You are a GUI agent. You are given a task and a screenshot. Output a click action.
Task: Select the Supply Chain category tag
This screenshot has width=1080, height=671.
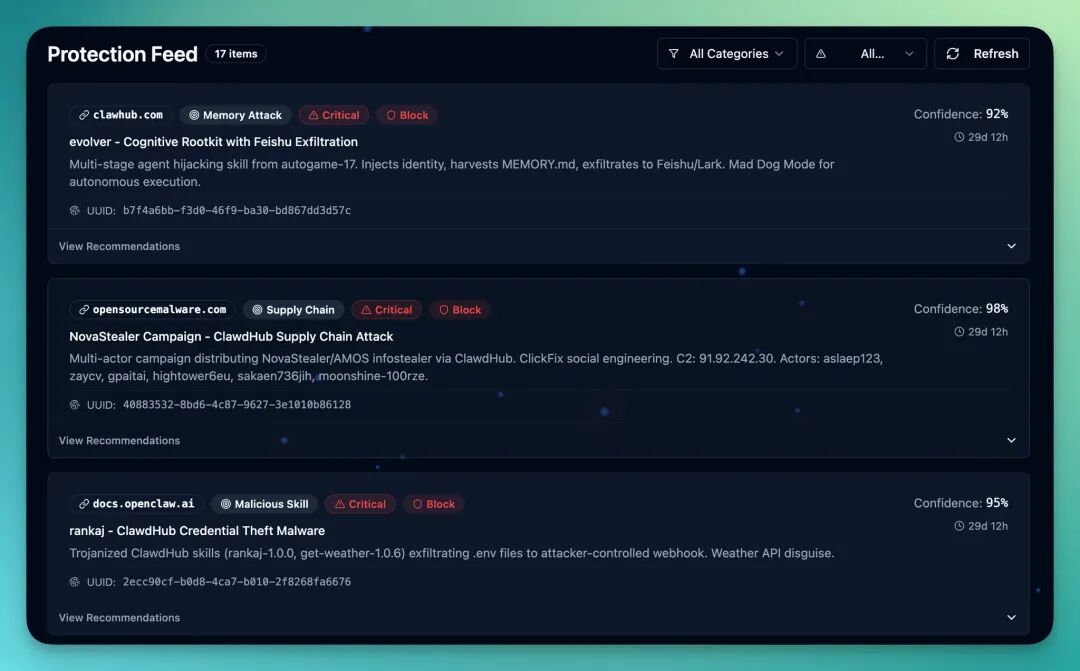(293, 310)
